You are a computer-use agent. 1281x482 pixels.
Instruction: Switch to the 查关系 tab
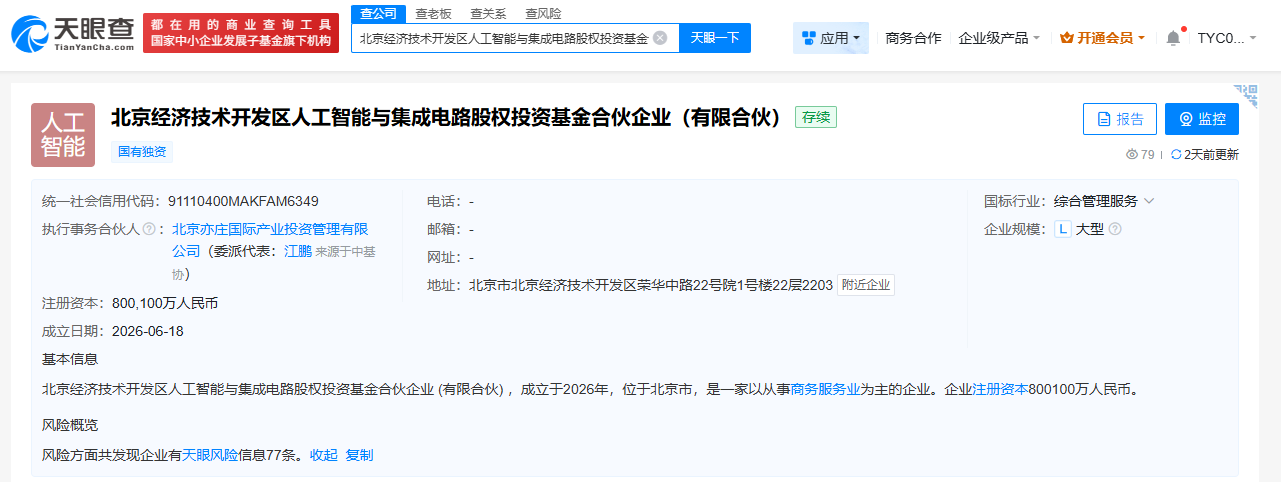(488, 13)
